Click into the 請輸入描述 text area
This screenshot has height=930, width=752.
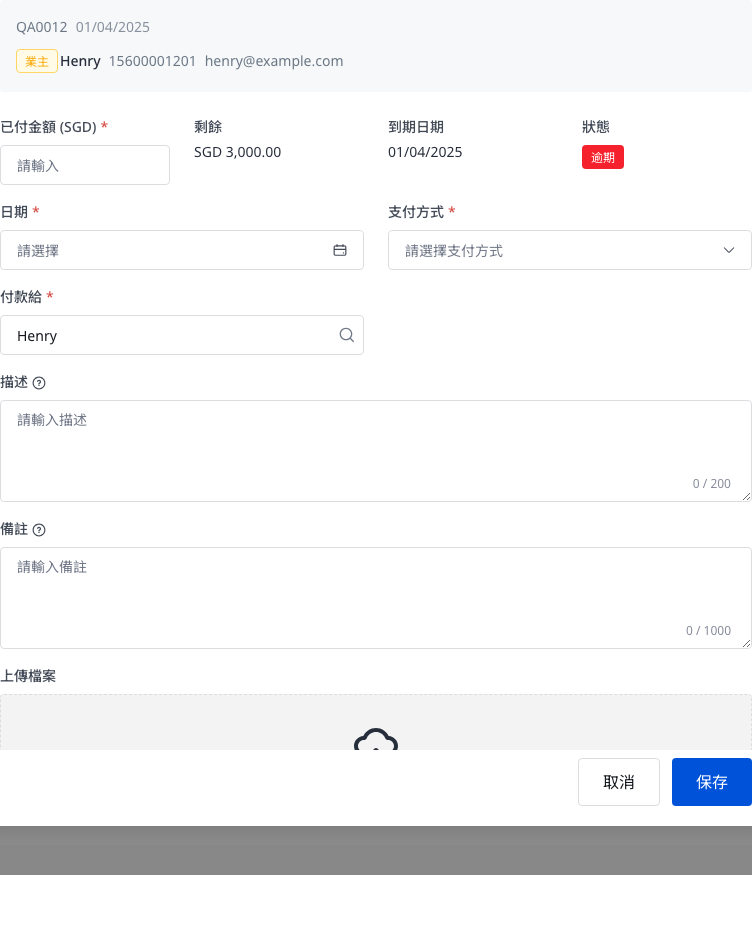point(376,451)
